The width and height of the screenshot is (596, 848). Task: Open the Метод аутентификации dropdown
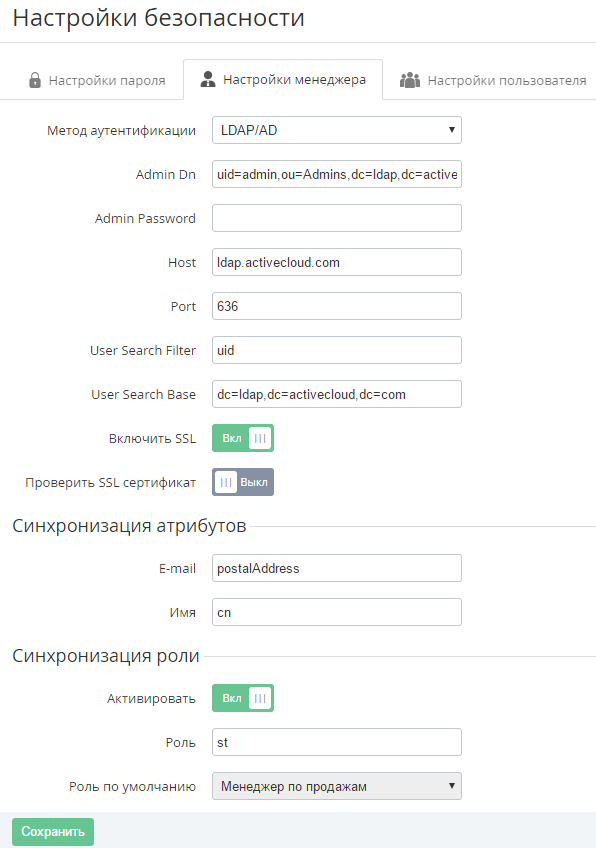pos(337,130)
